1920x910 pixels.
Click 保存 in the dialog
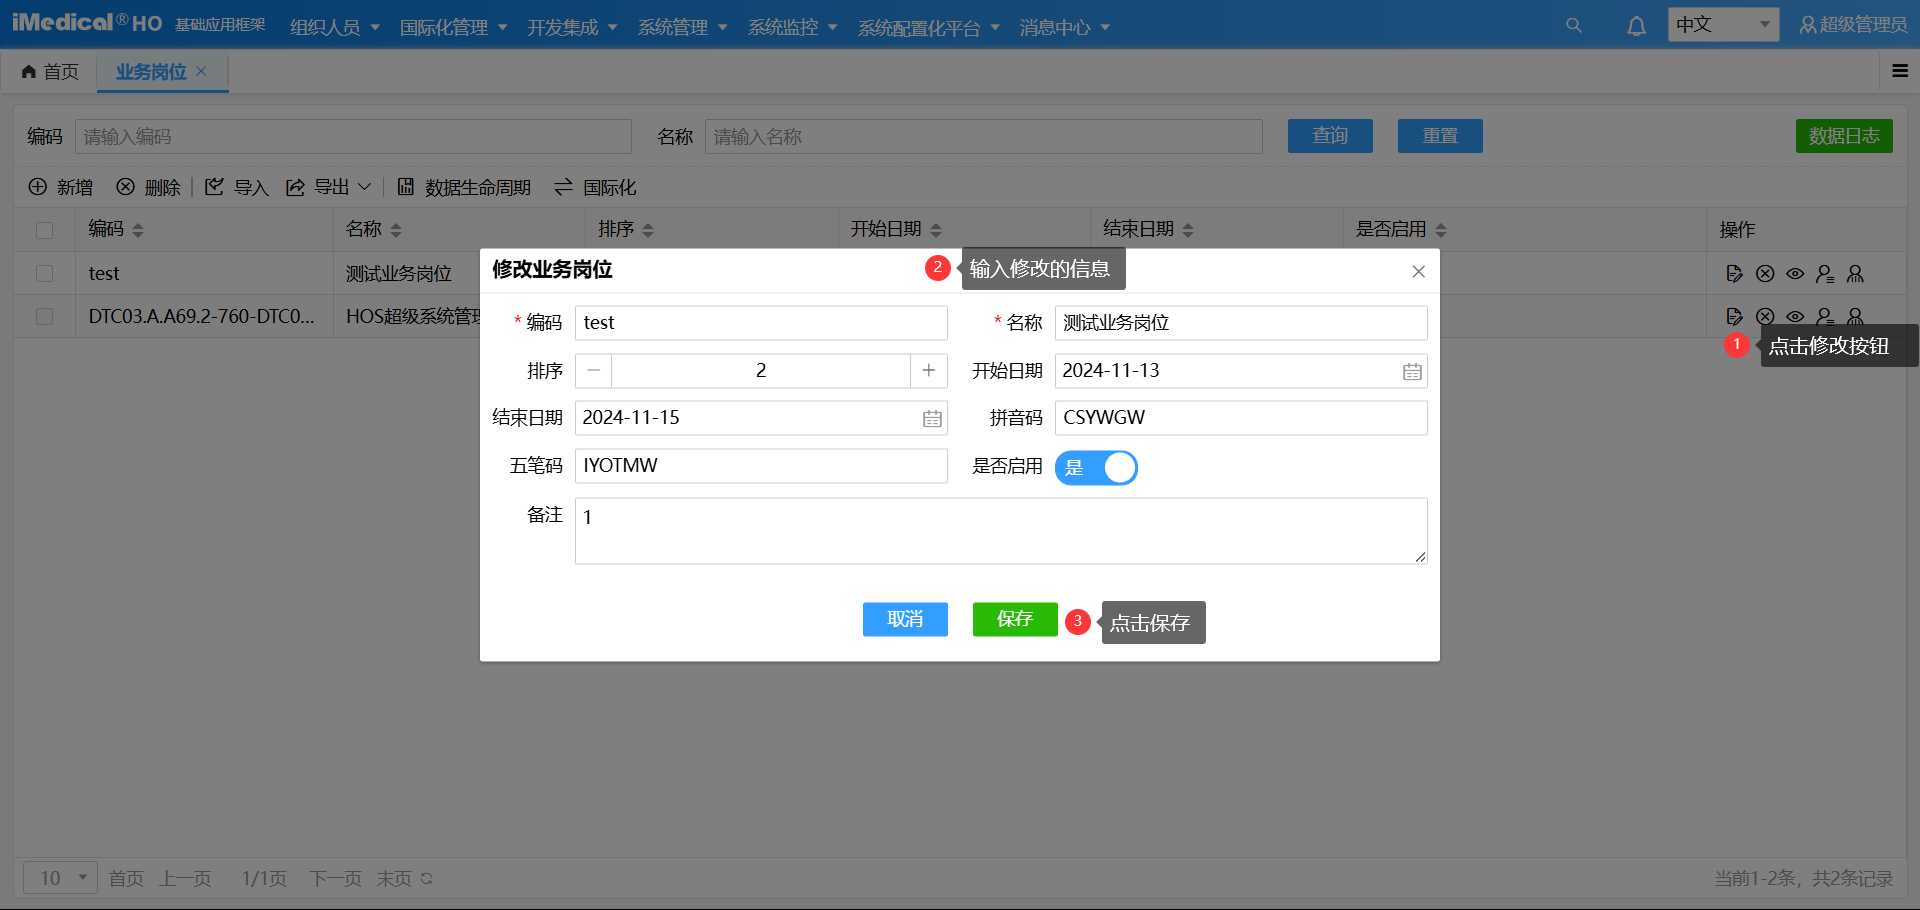coord(1015,619)
